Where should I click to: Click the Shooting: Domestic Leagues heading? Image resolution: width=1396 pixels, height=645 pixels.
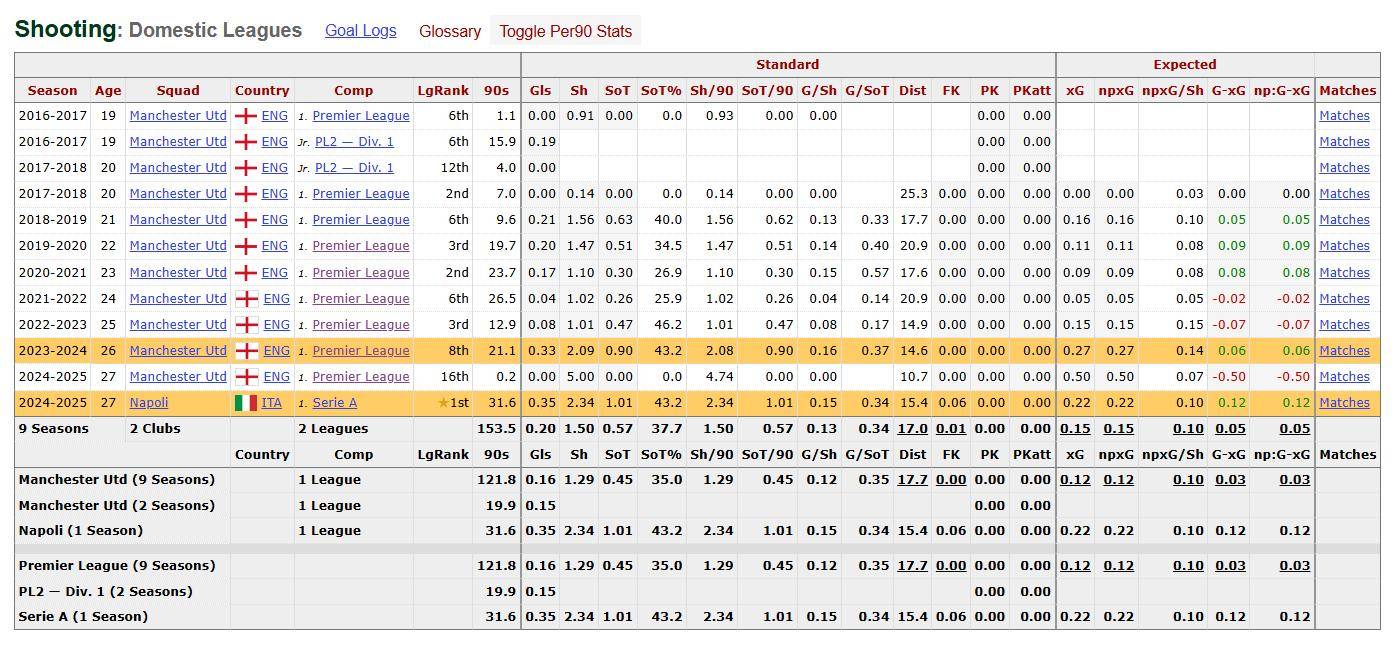point(158,30)
